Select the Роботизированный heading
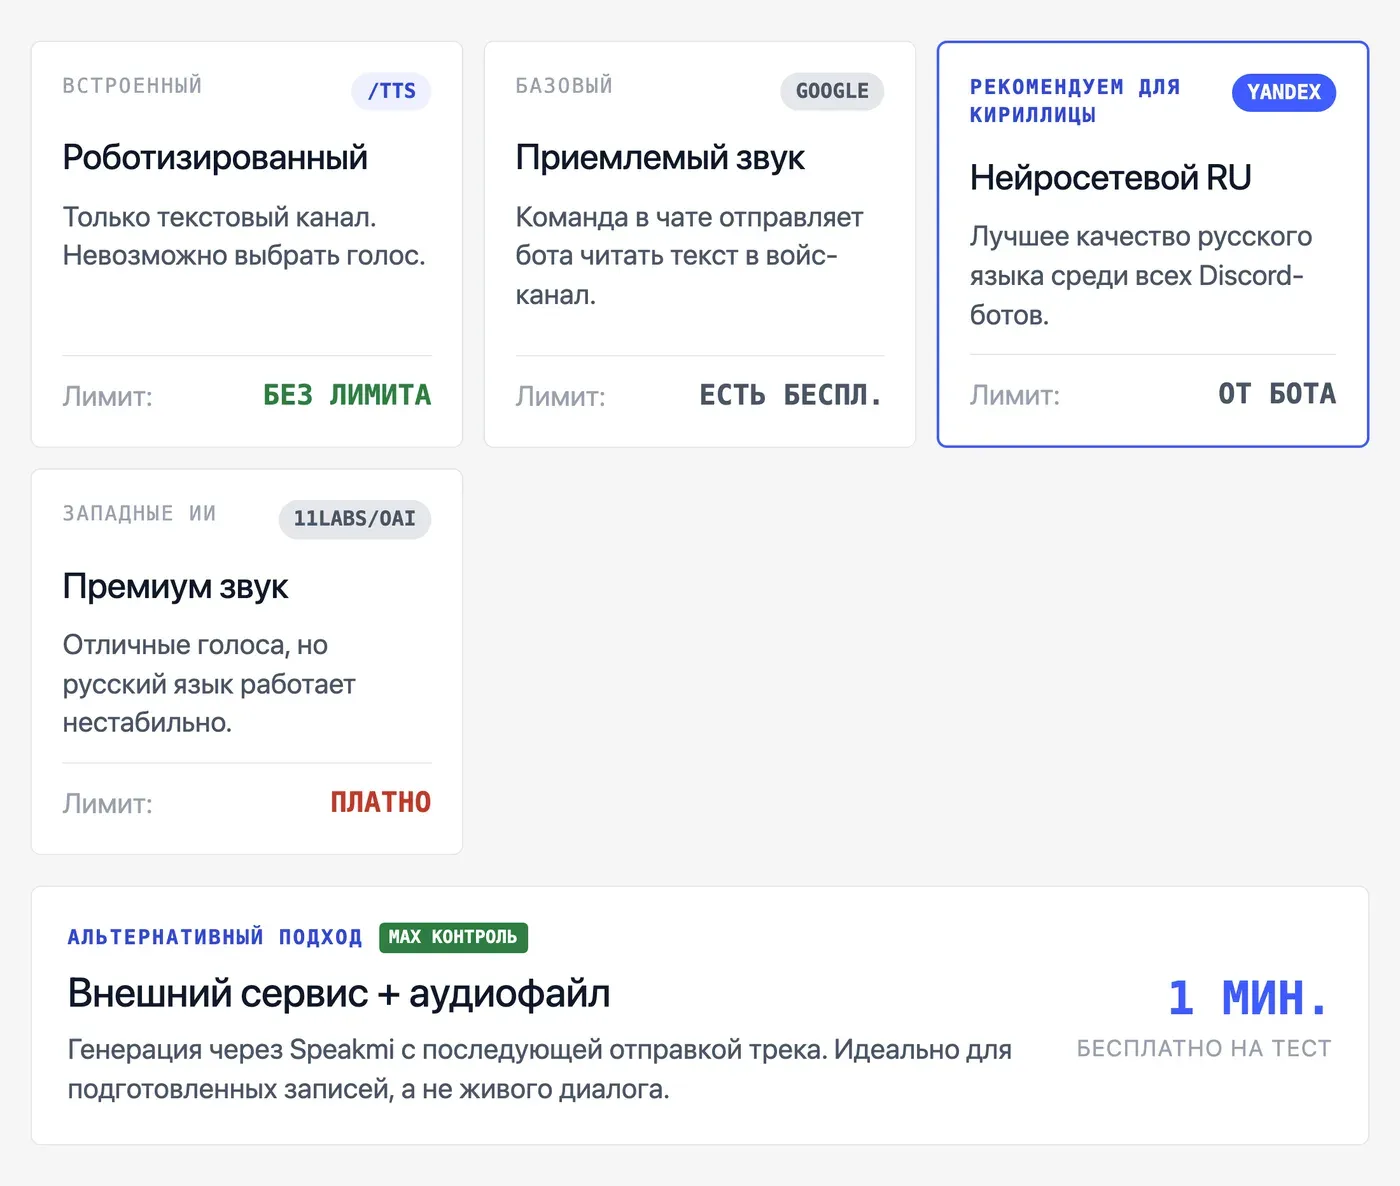1400x1186 pixels. pos(215,158)
